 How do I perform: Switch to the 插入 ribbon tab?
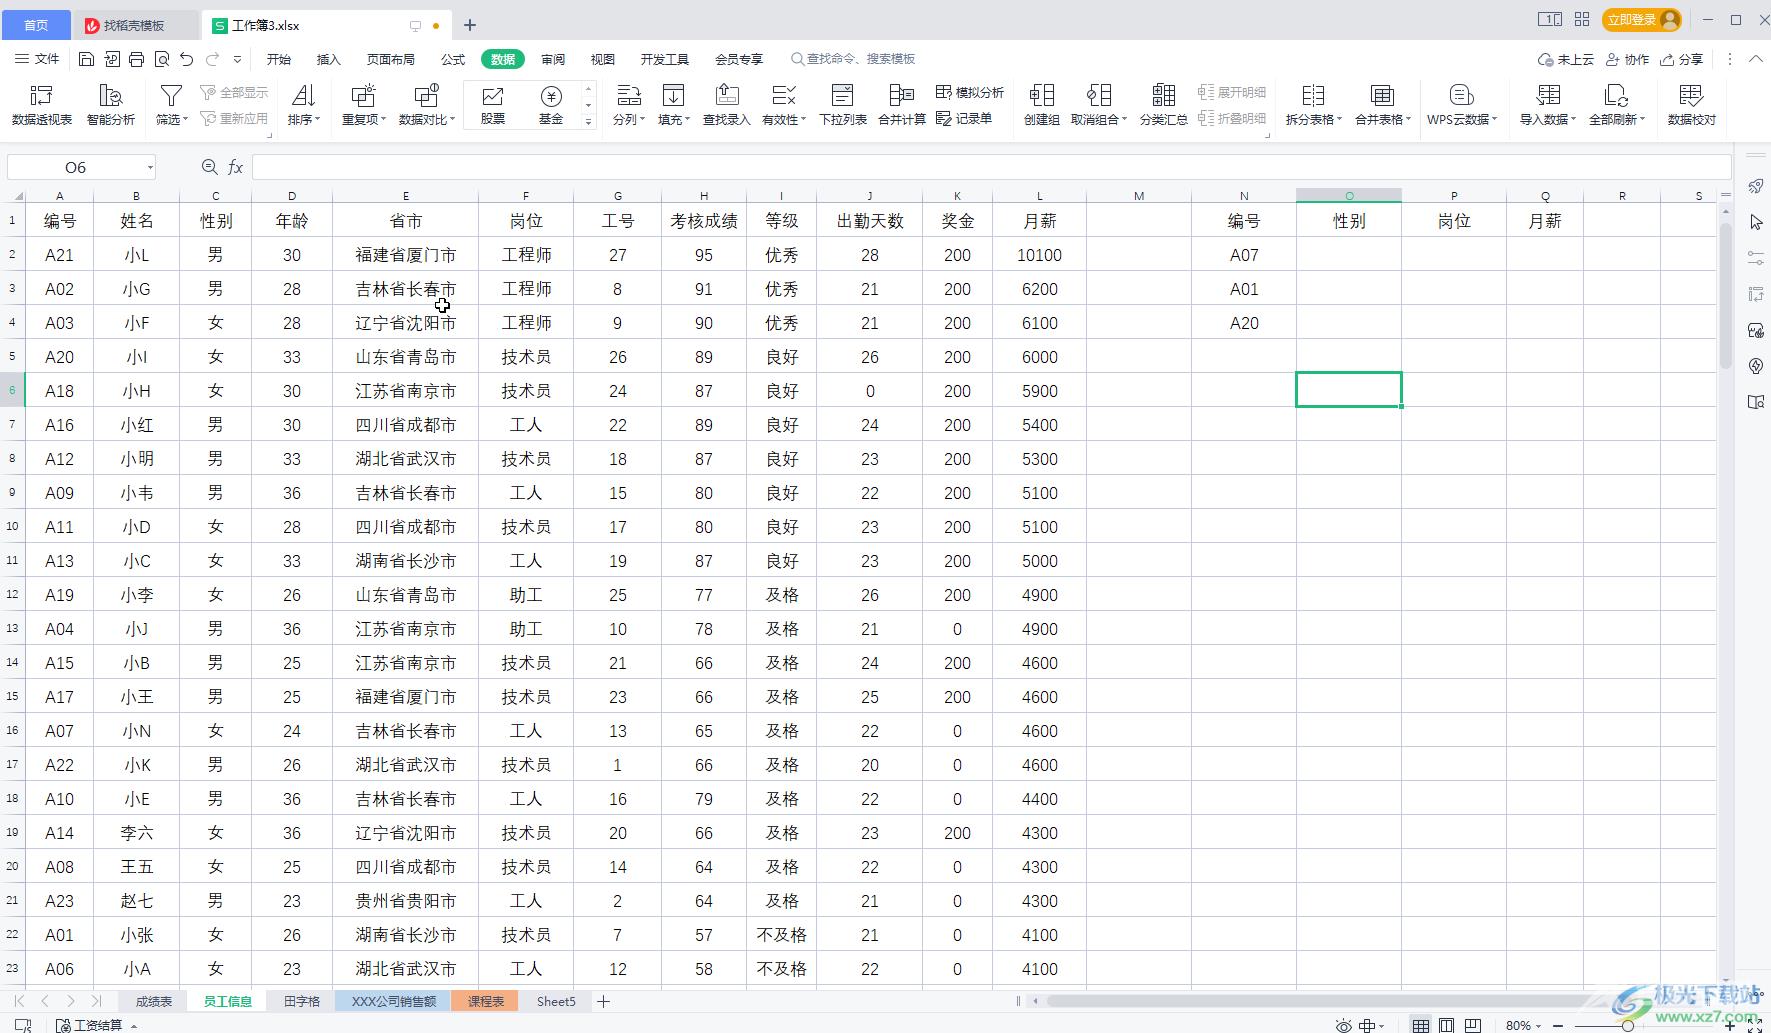(329, 59)
